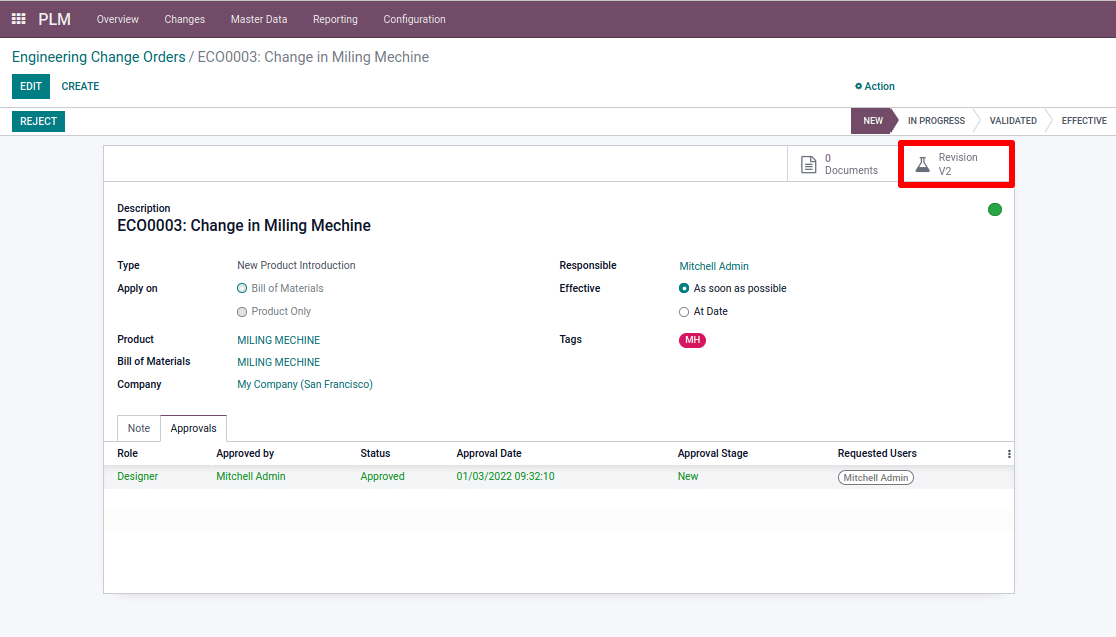Click the Action gear icon
The width and height of the screenshot is (1116, 637).
coord(858,87)
